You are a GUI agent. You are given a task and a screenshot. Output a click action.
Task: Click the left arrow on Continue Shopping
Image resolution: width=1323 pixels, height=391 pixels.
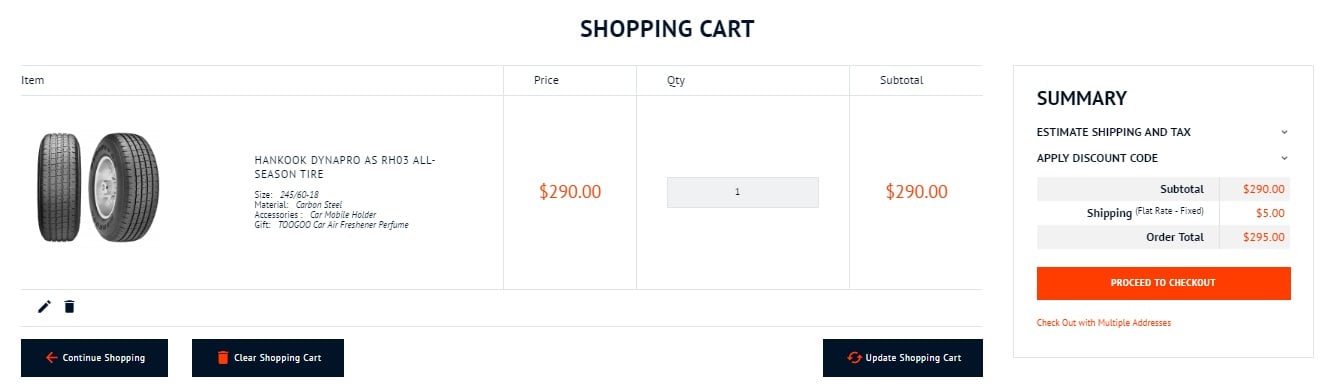[x=52, y=358]
